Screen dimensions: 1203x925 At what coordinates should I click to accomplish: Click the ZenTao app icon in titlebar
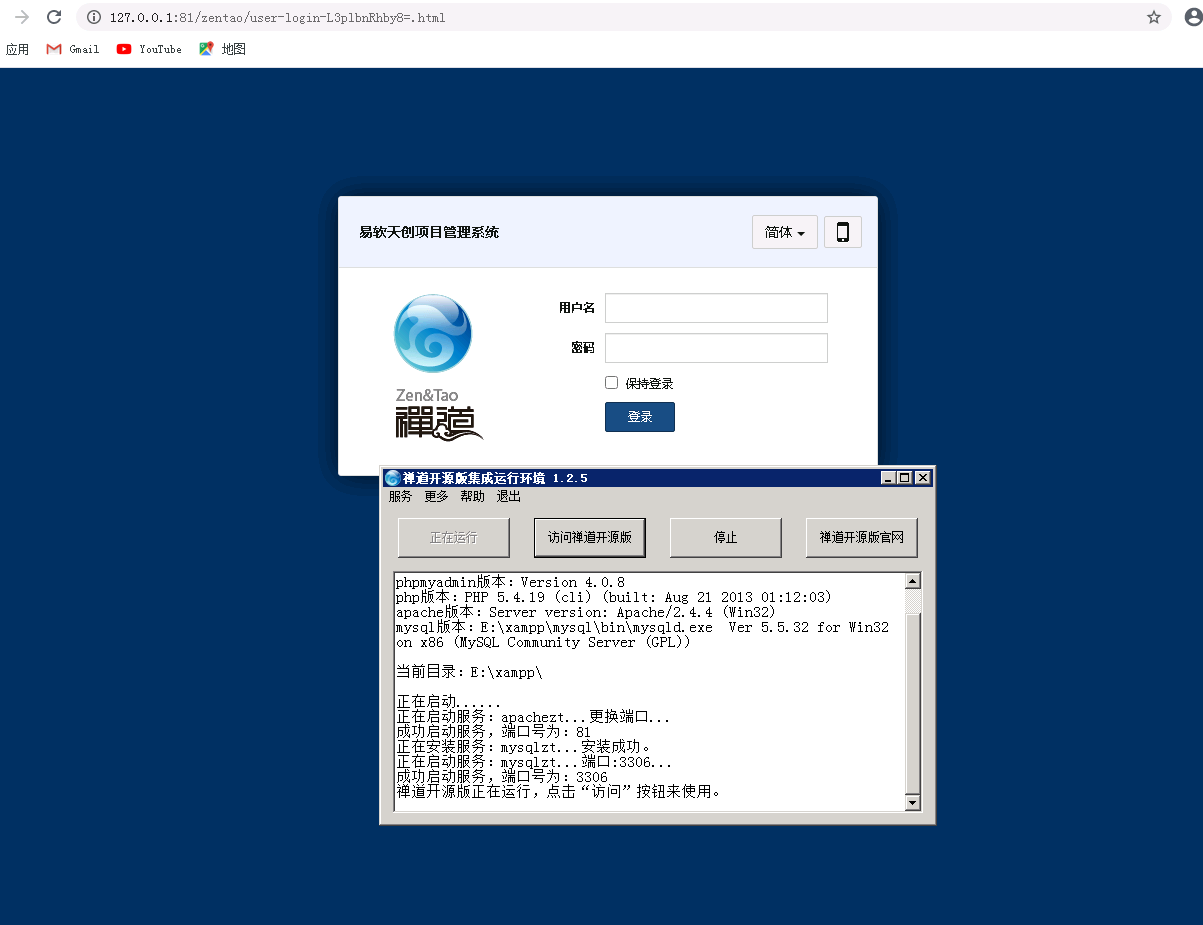click(x=392, y=478)
